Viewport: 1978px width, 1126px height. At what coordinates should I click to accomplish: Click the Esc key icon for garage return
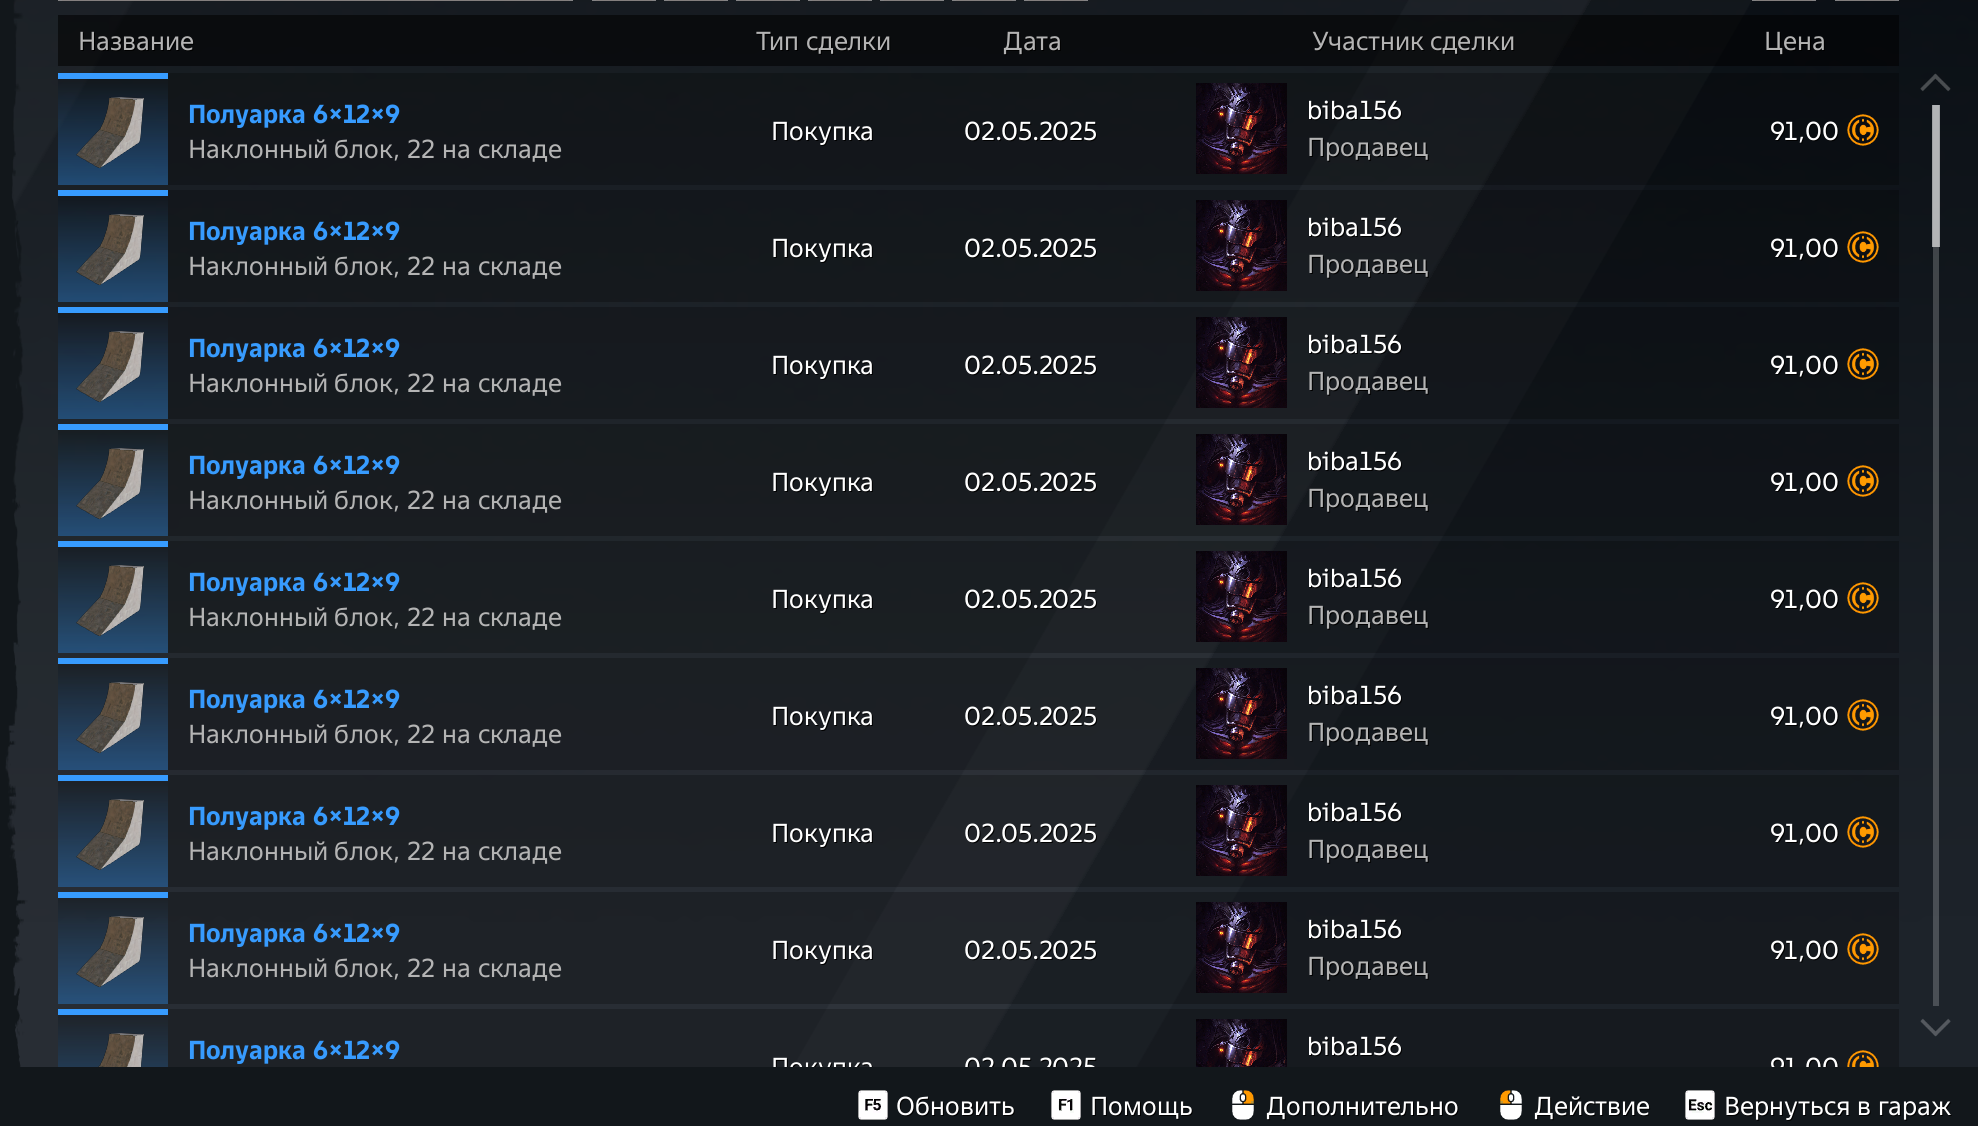tap(1700, 1105)
